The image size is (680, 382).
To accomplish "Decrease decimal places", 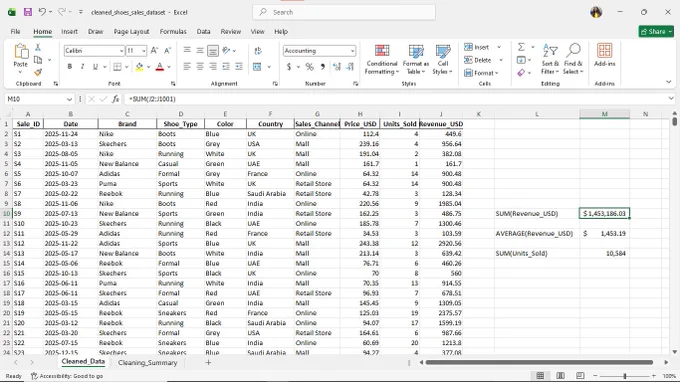I will [350, 67].
